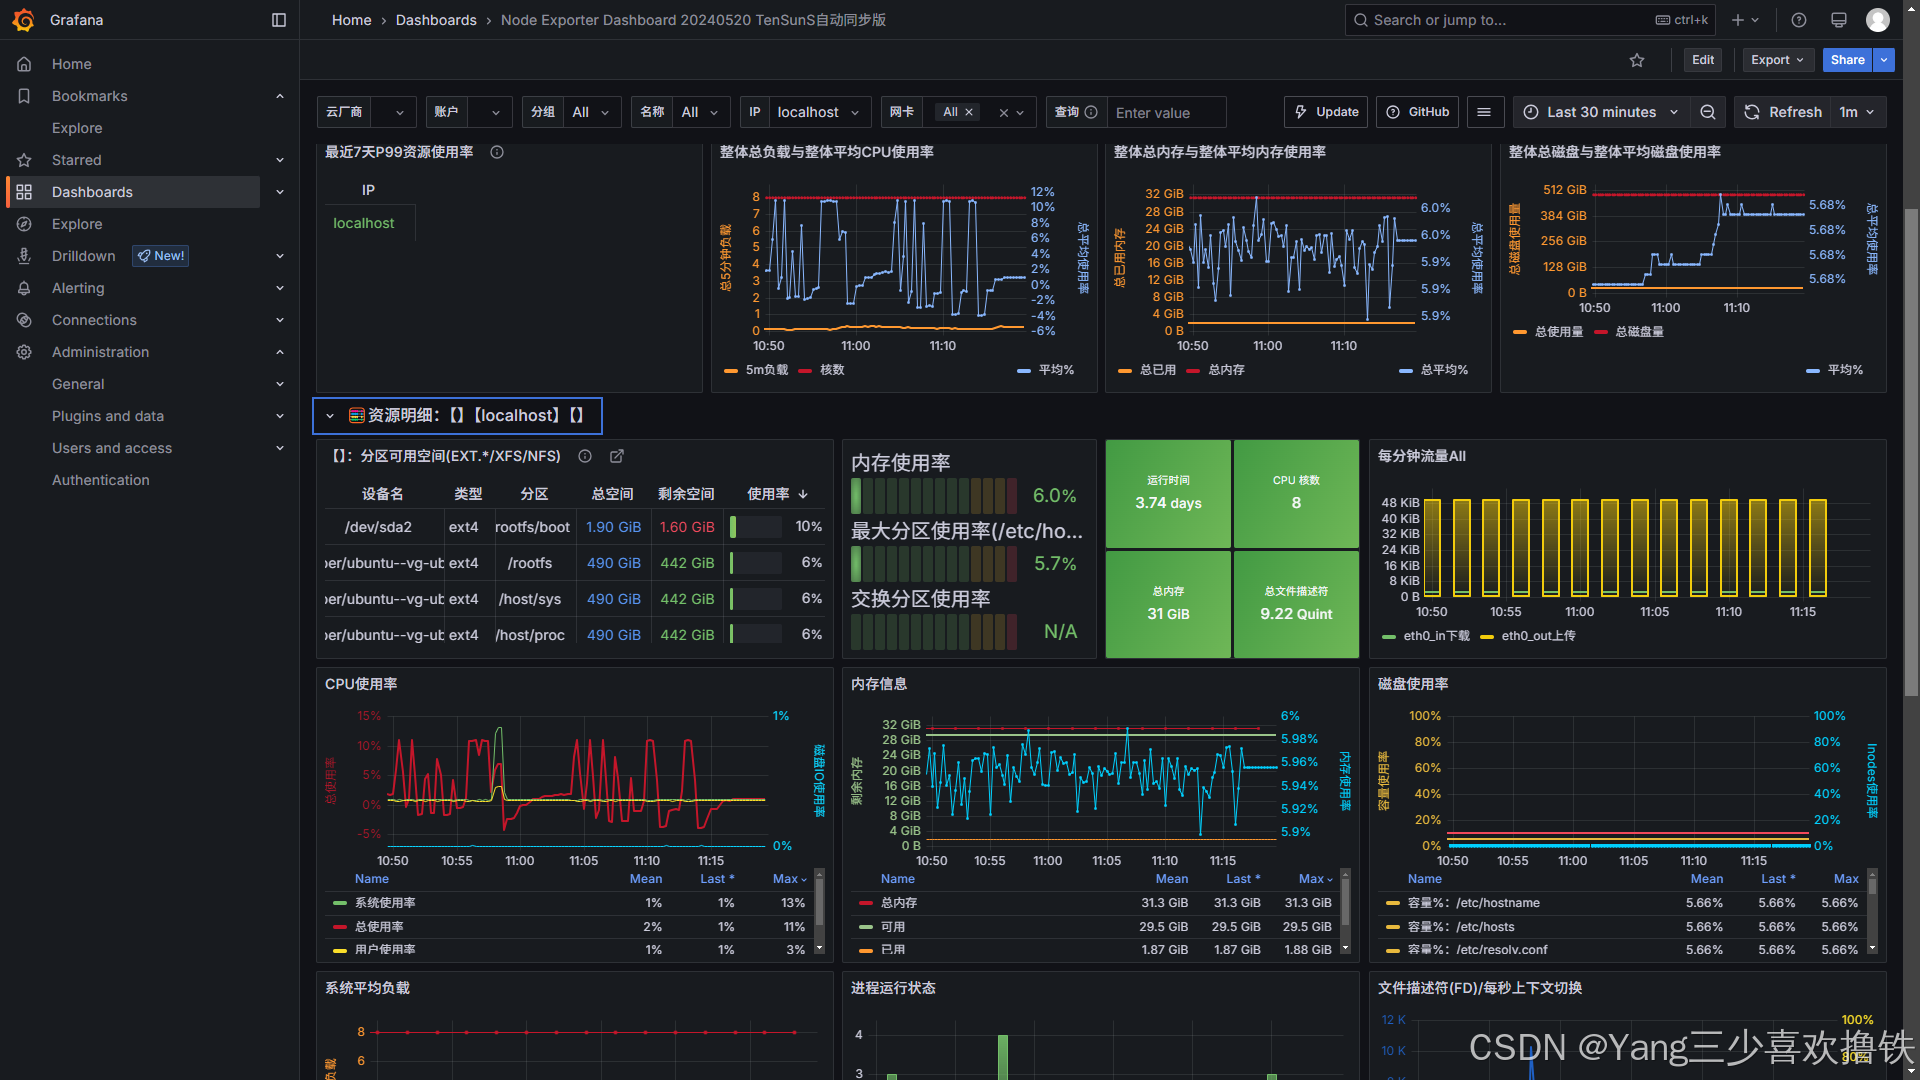Open Alerting in the sidebar
Image resolution: width=1920 pixels, height=1080 pixels.
(x=78, y=288)
